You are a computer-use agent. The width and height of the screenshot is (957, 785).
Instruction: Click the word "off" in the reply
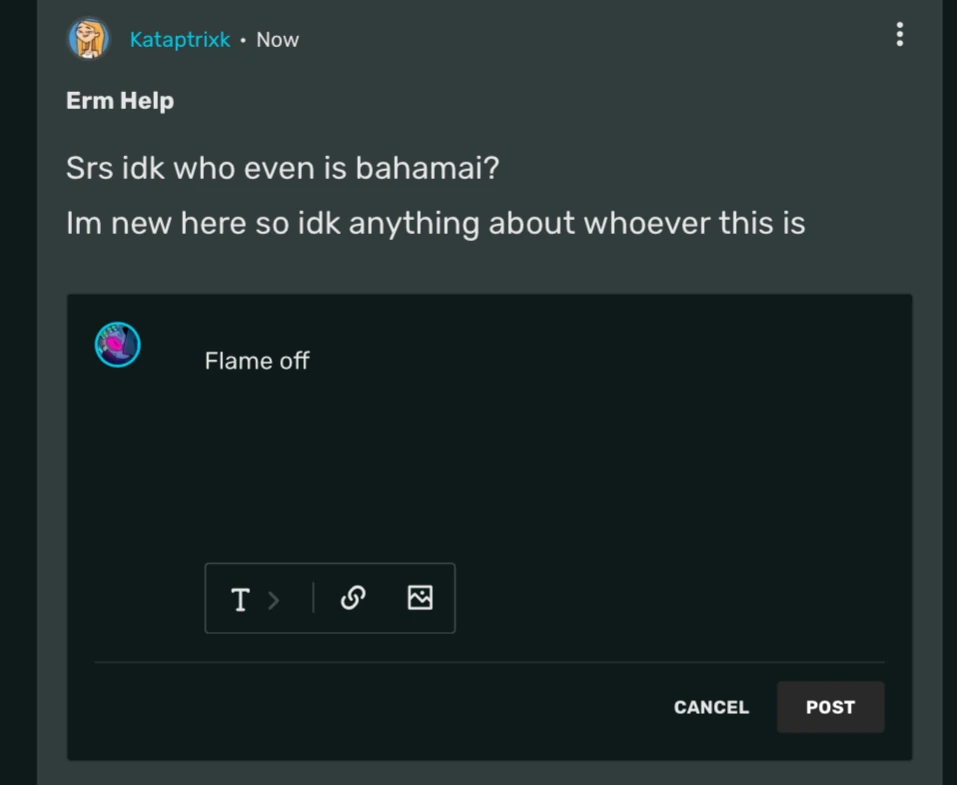coord(294,361)
